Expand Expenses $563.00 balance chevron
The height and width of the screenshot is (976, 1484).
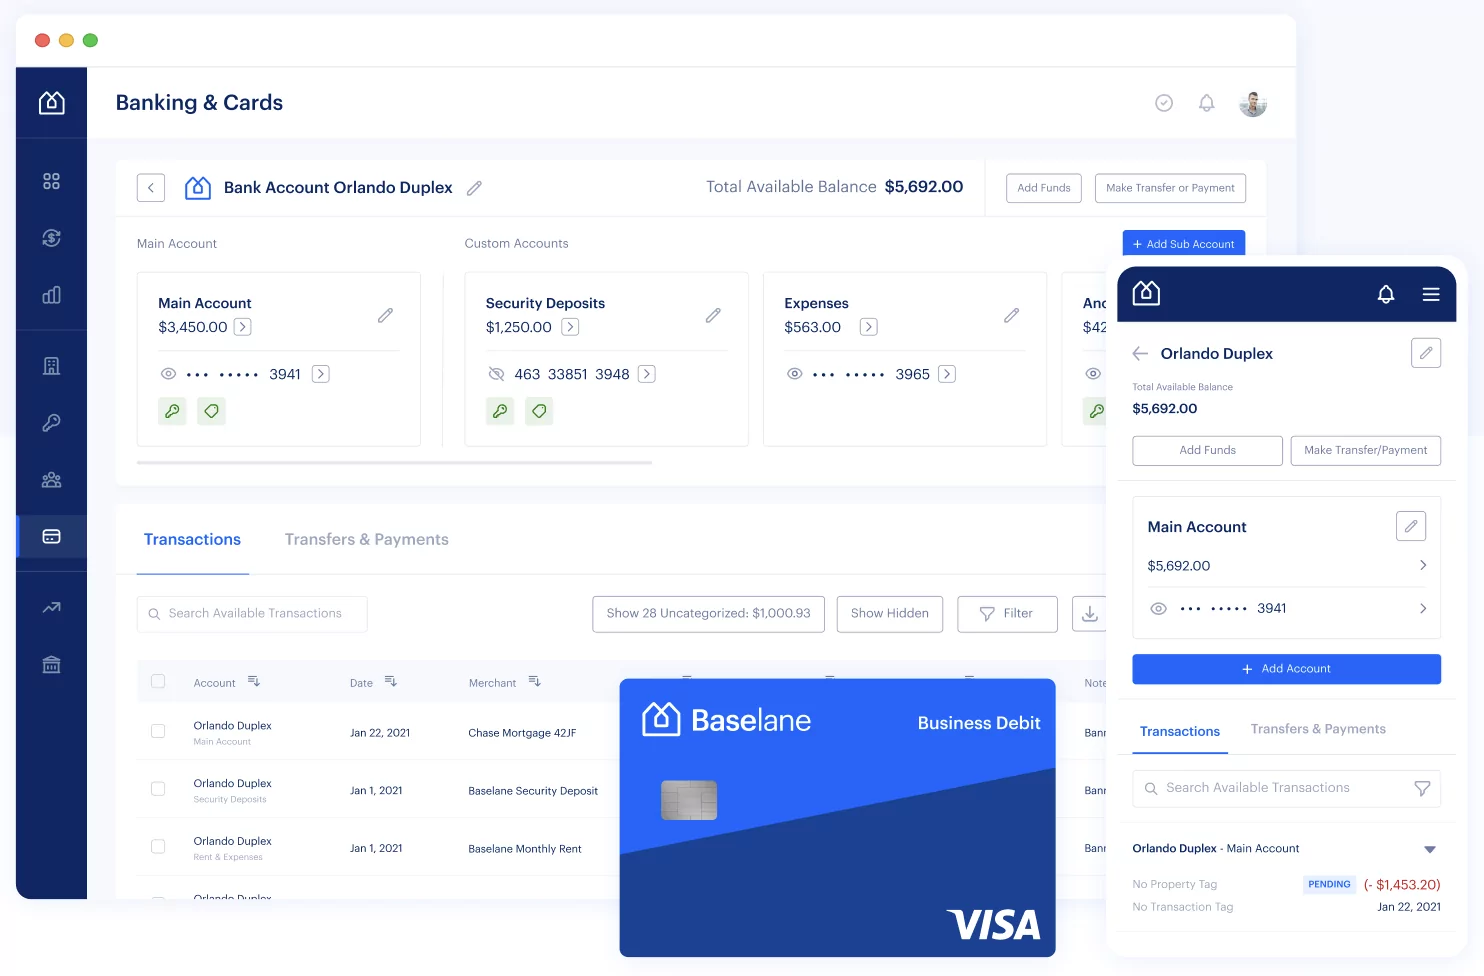pos(869,327)
